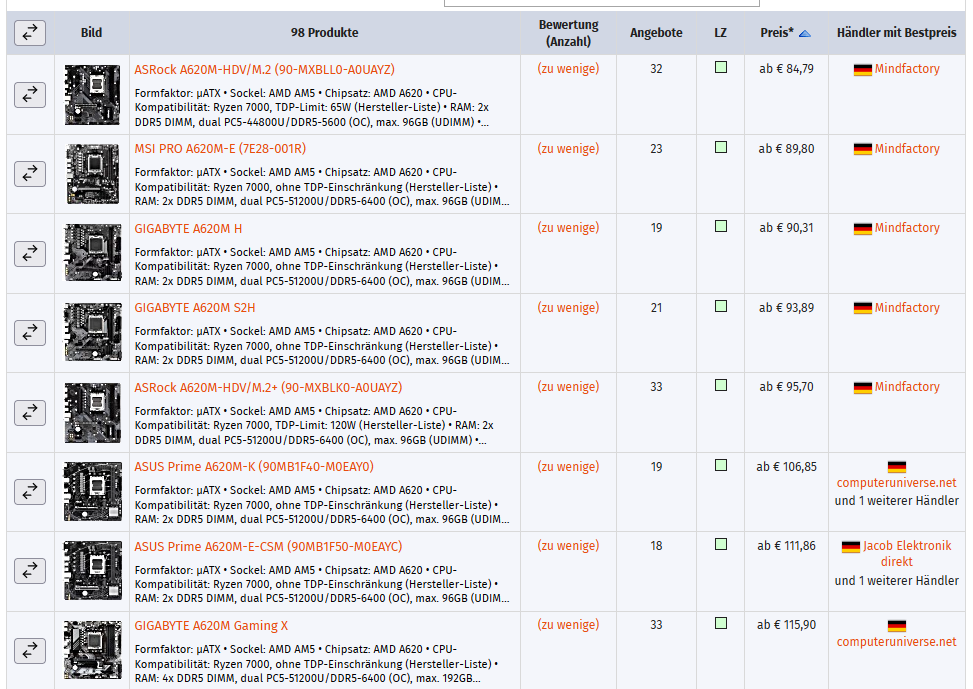
Task: Open Mindfactory link for ASRock A620M-HDV/M.2+
Action: tap(907, 387)
